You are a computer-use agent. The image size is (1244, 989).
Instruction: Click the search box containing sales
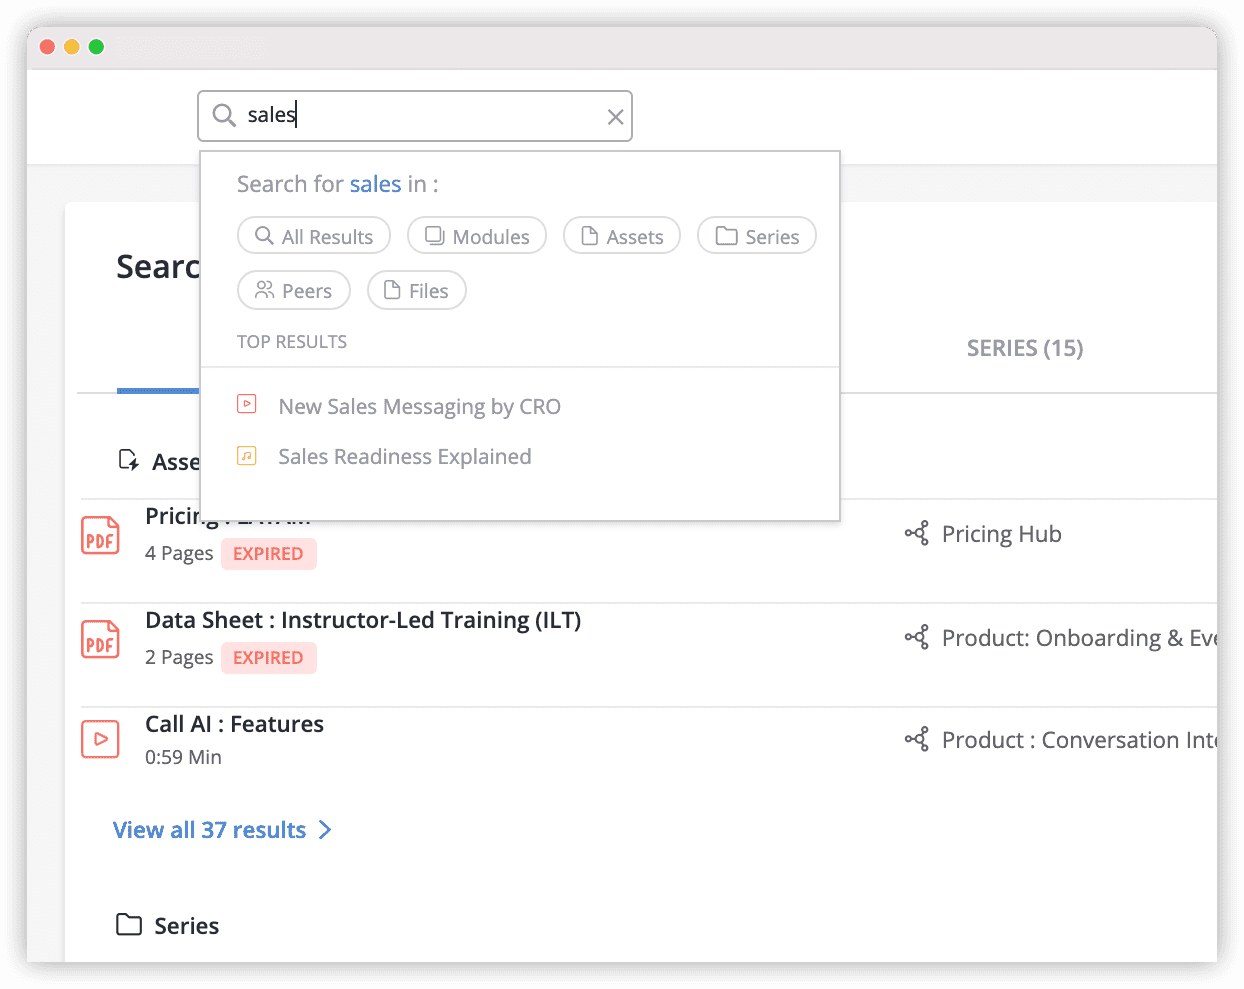click(x=420, y=116)
